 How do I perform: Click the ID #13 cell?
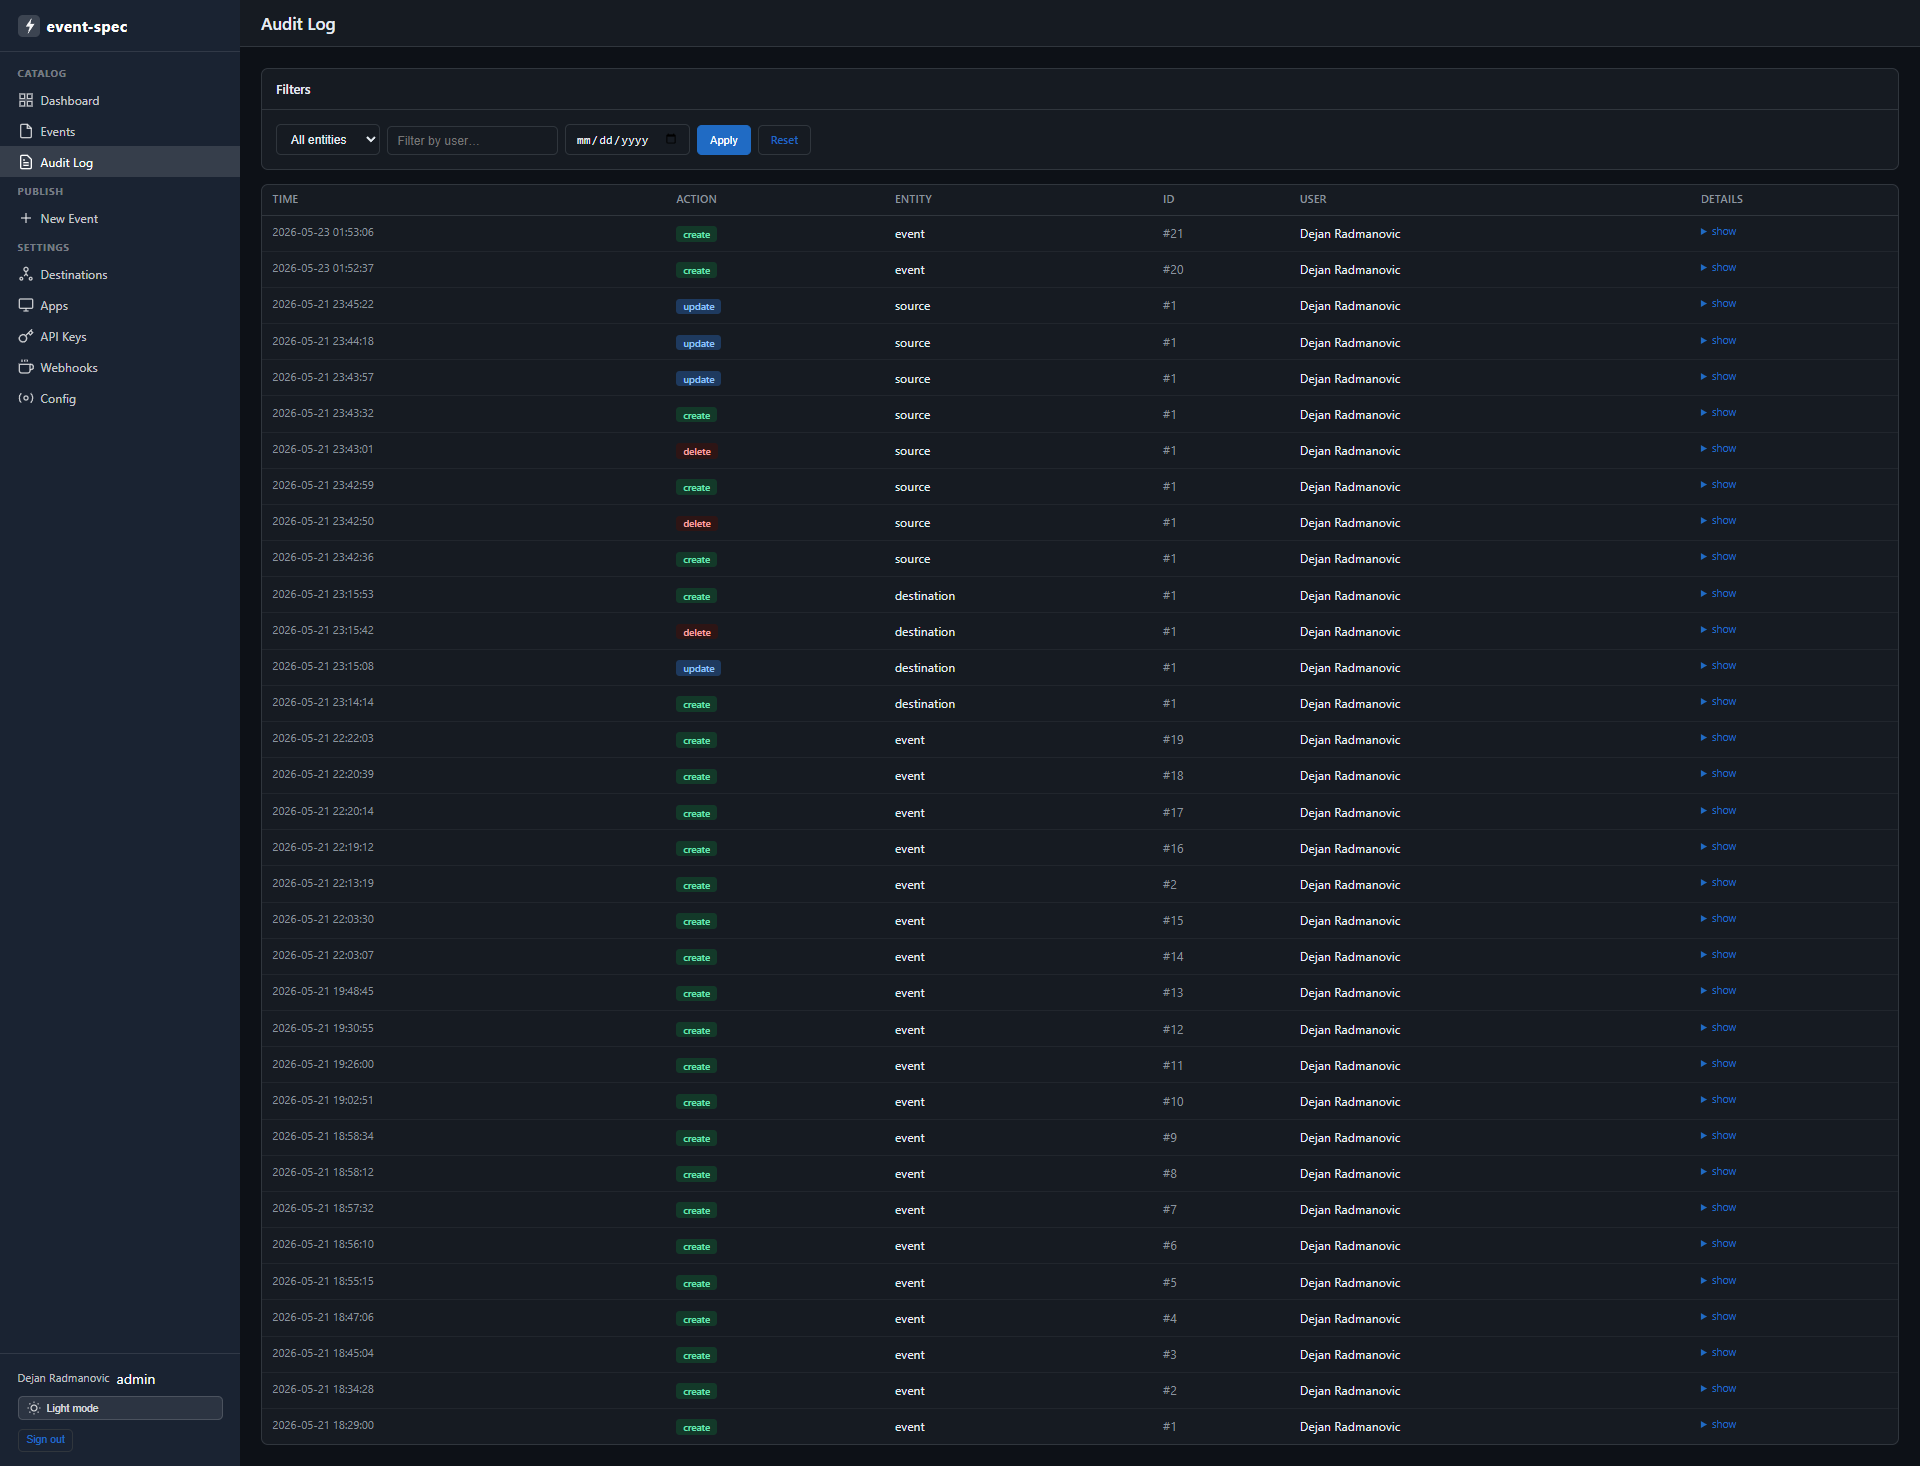tap(1173, 993)
